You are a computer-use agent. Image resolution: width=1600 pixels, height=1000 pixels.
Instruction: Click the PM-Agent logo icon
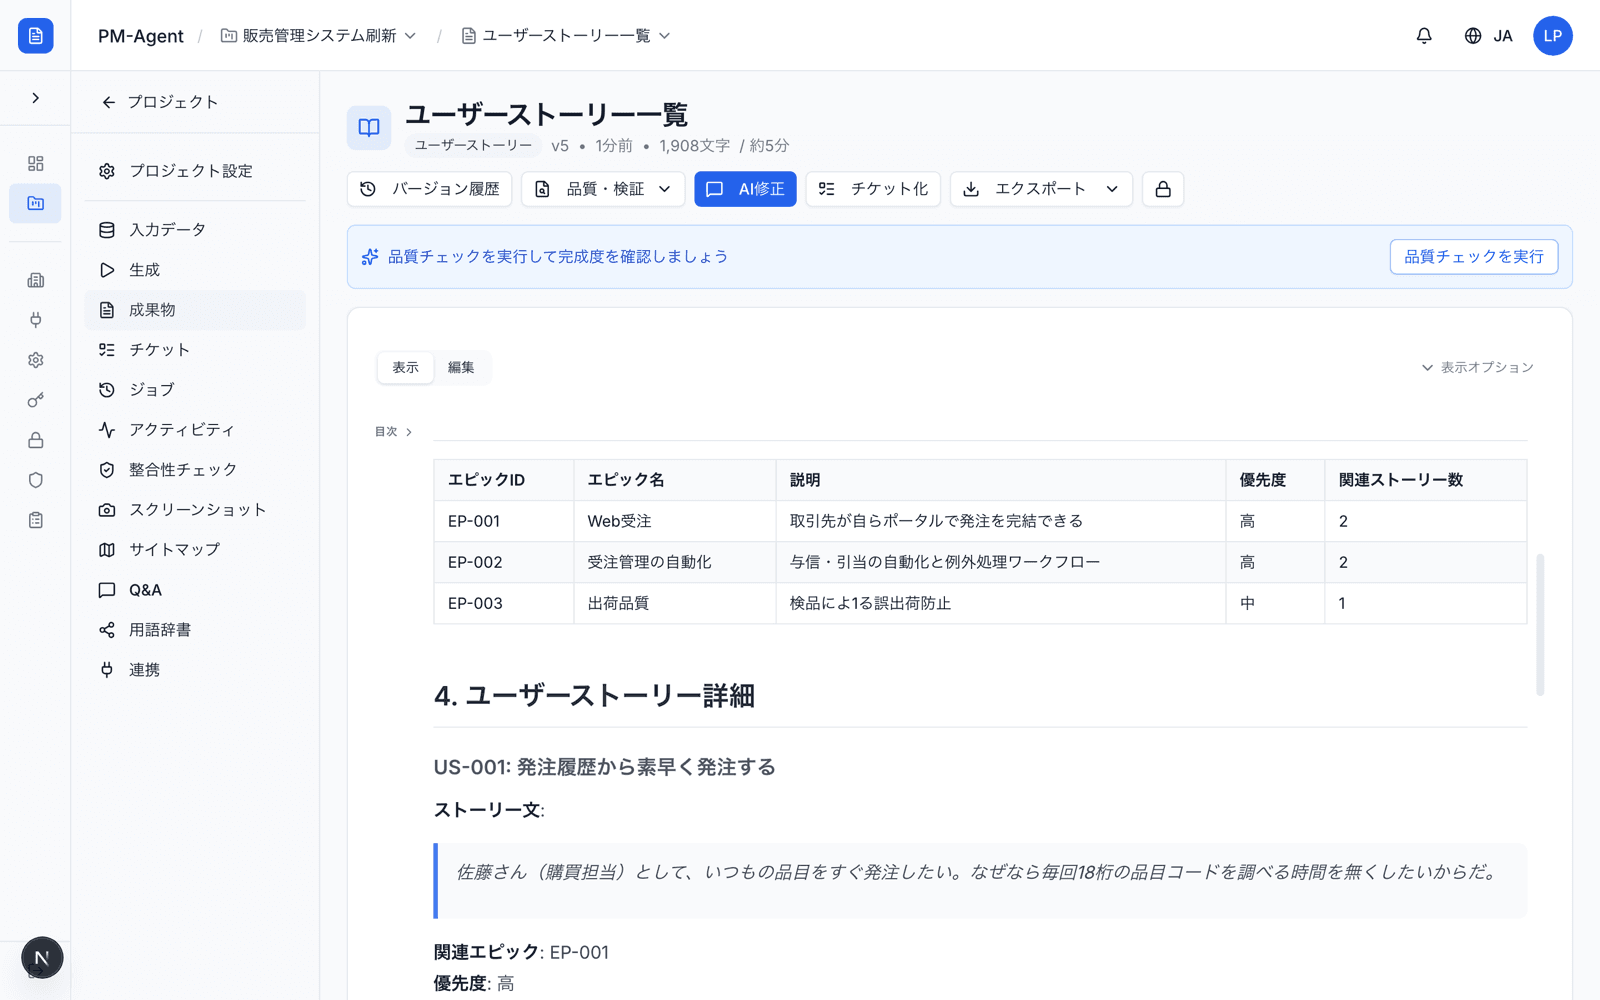(35, 36)
